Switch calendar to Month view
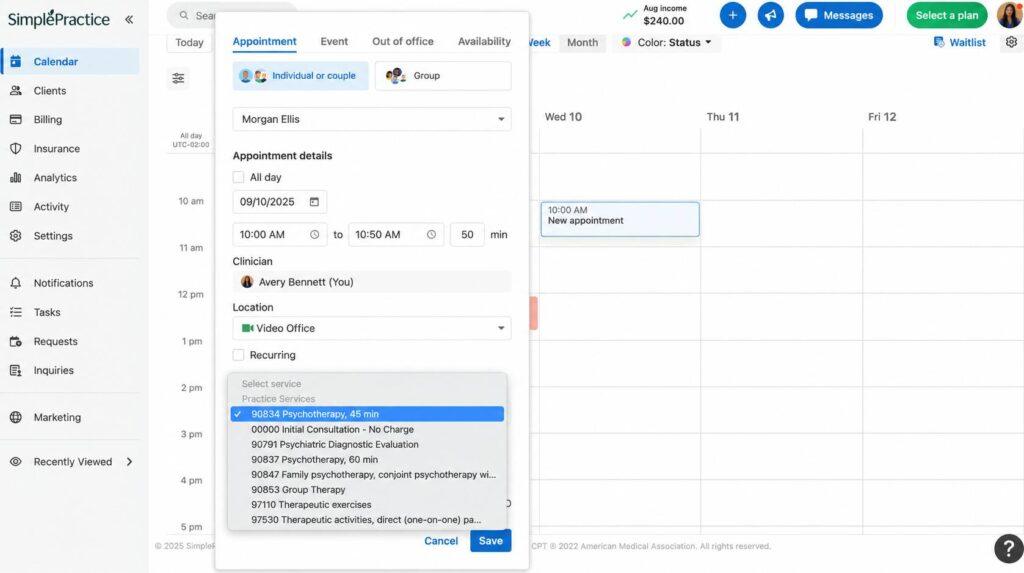This screenshot has width=1024, height=573. tap(583, 42)
